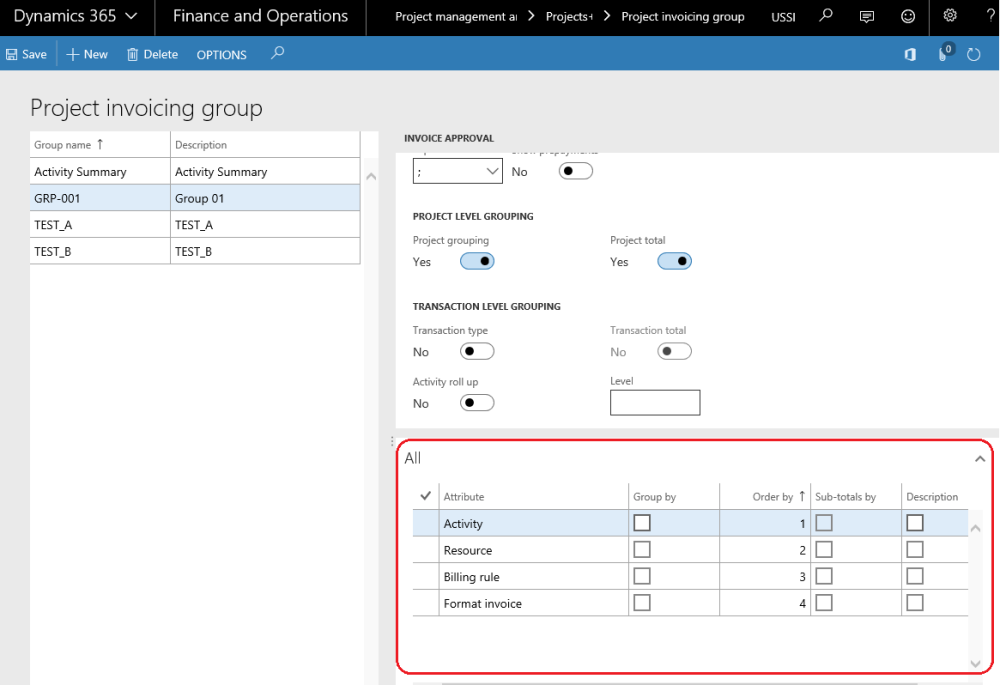1000x685 pixels.
Task: Open the smiley sentiment feedback icon
Action: pyautogui.click(x=907, y=17)
